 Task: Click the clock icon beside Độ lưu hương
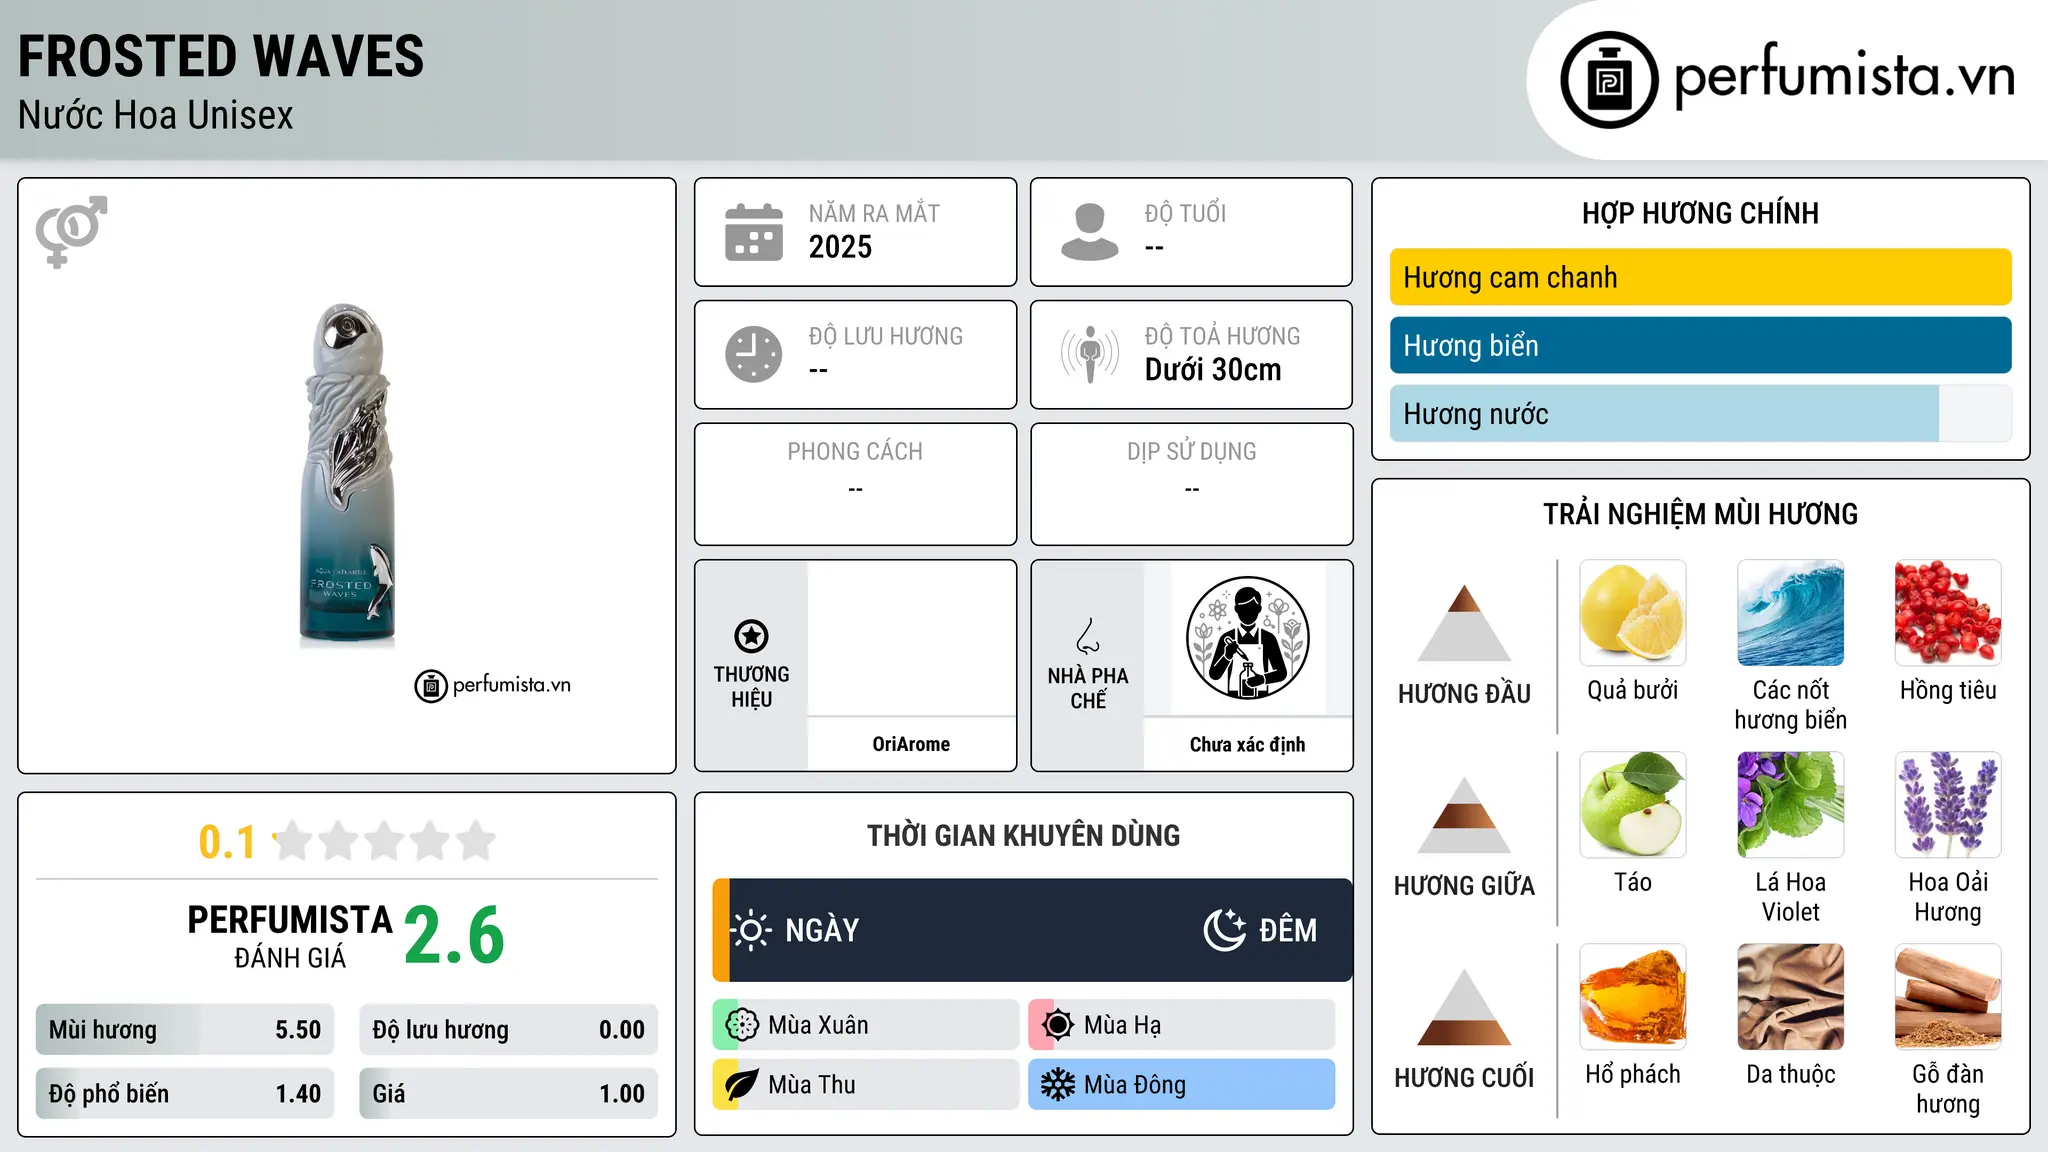(754, 354)
